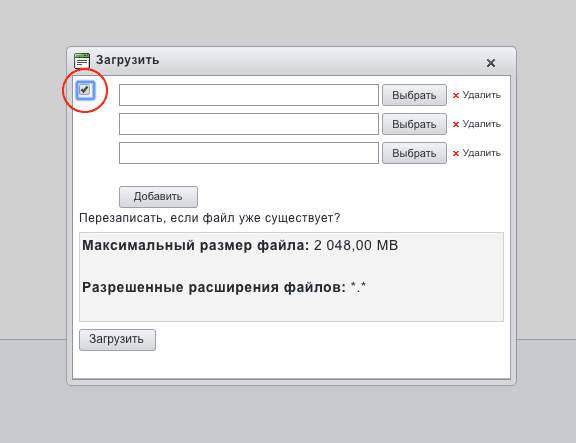This screenshot has width=576, height=443.
Task: Remove the second file row via Удалить
Action: point(477,124)
